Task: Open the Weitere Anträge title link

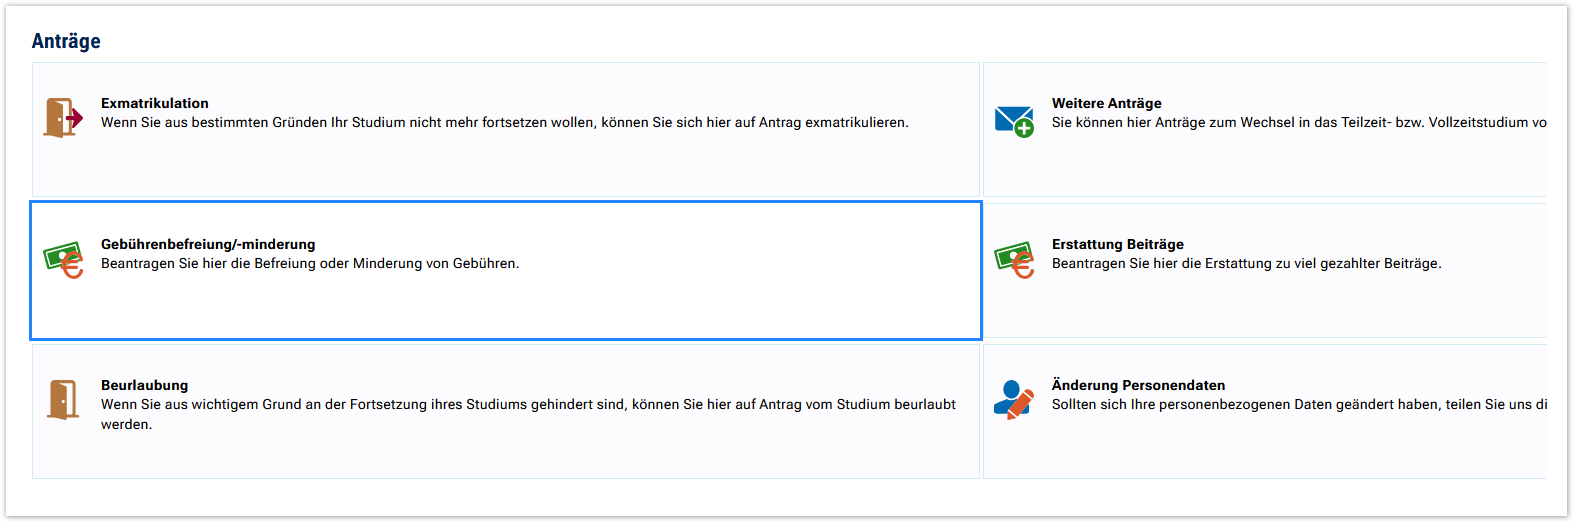Action: pos(1106,103)
